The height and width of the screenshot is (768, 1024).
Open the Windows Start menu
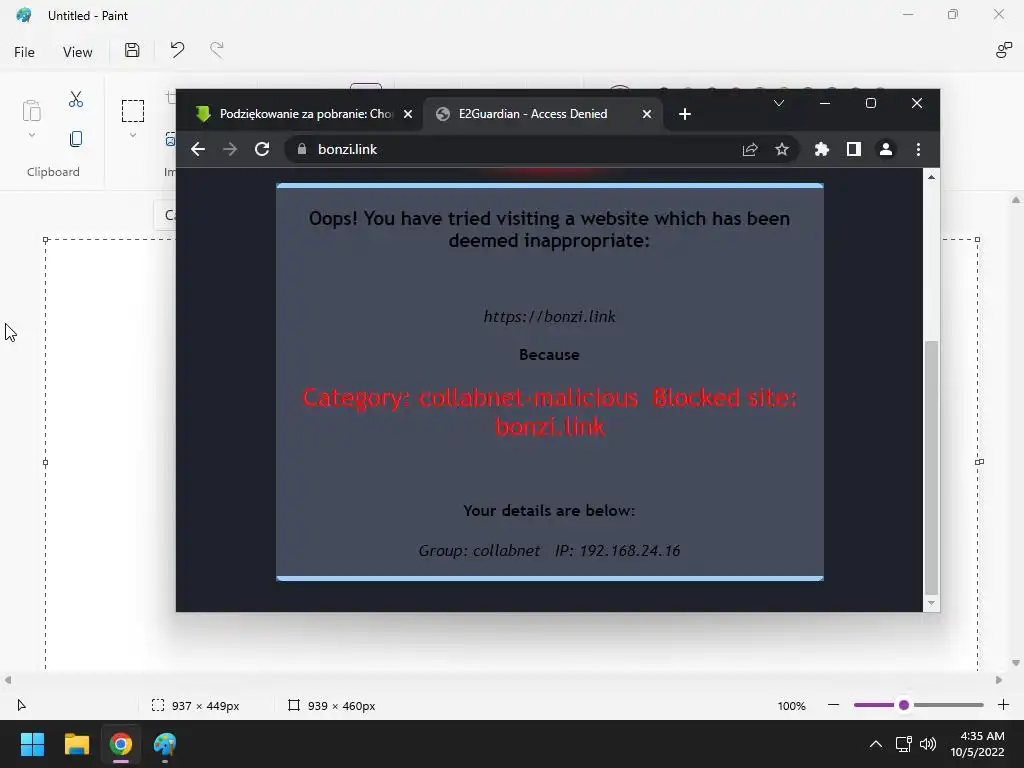(32, 744)
